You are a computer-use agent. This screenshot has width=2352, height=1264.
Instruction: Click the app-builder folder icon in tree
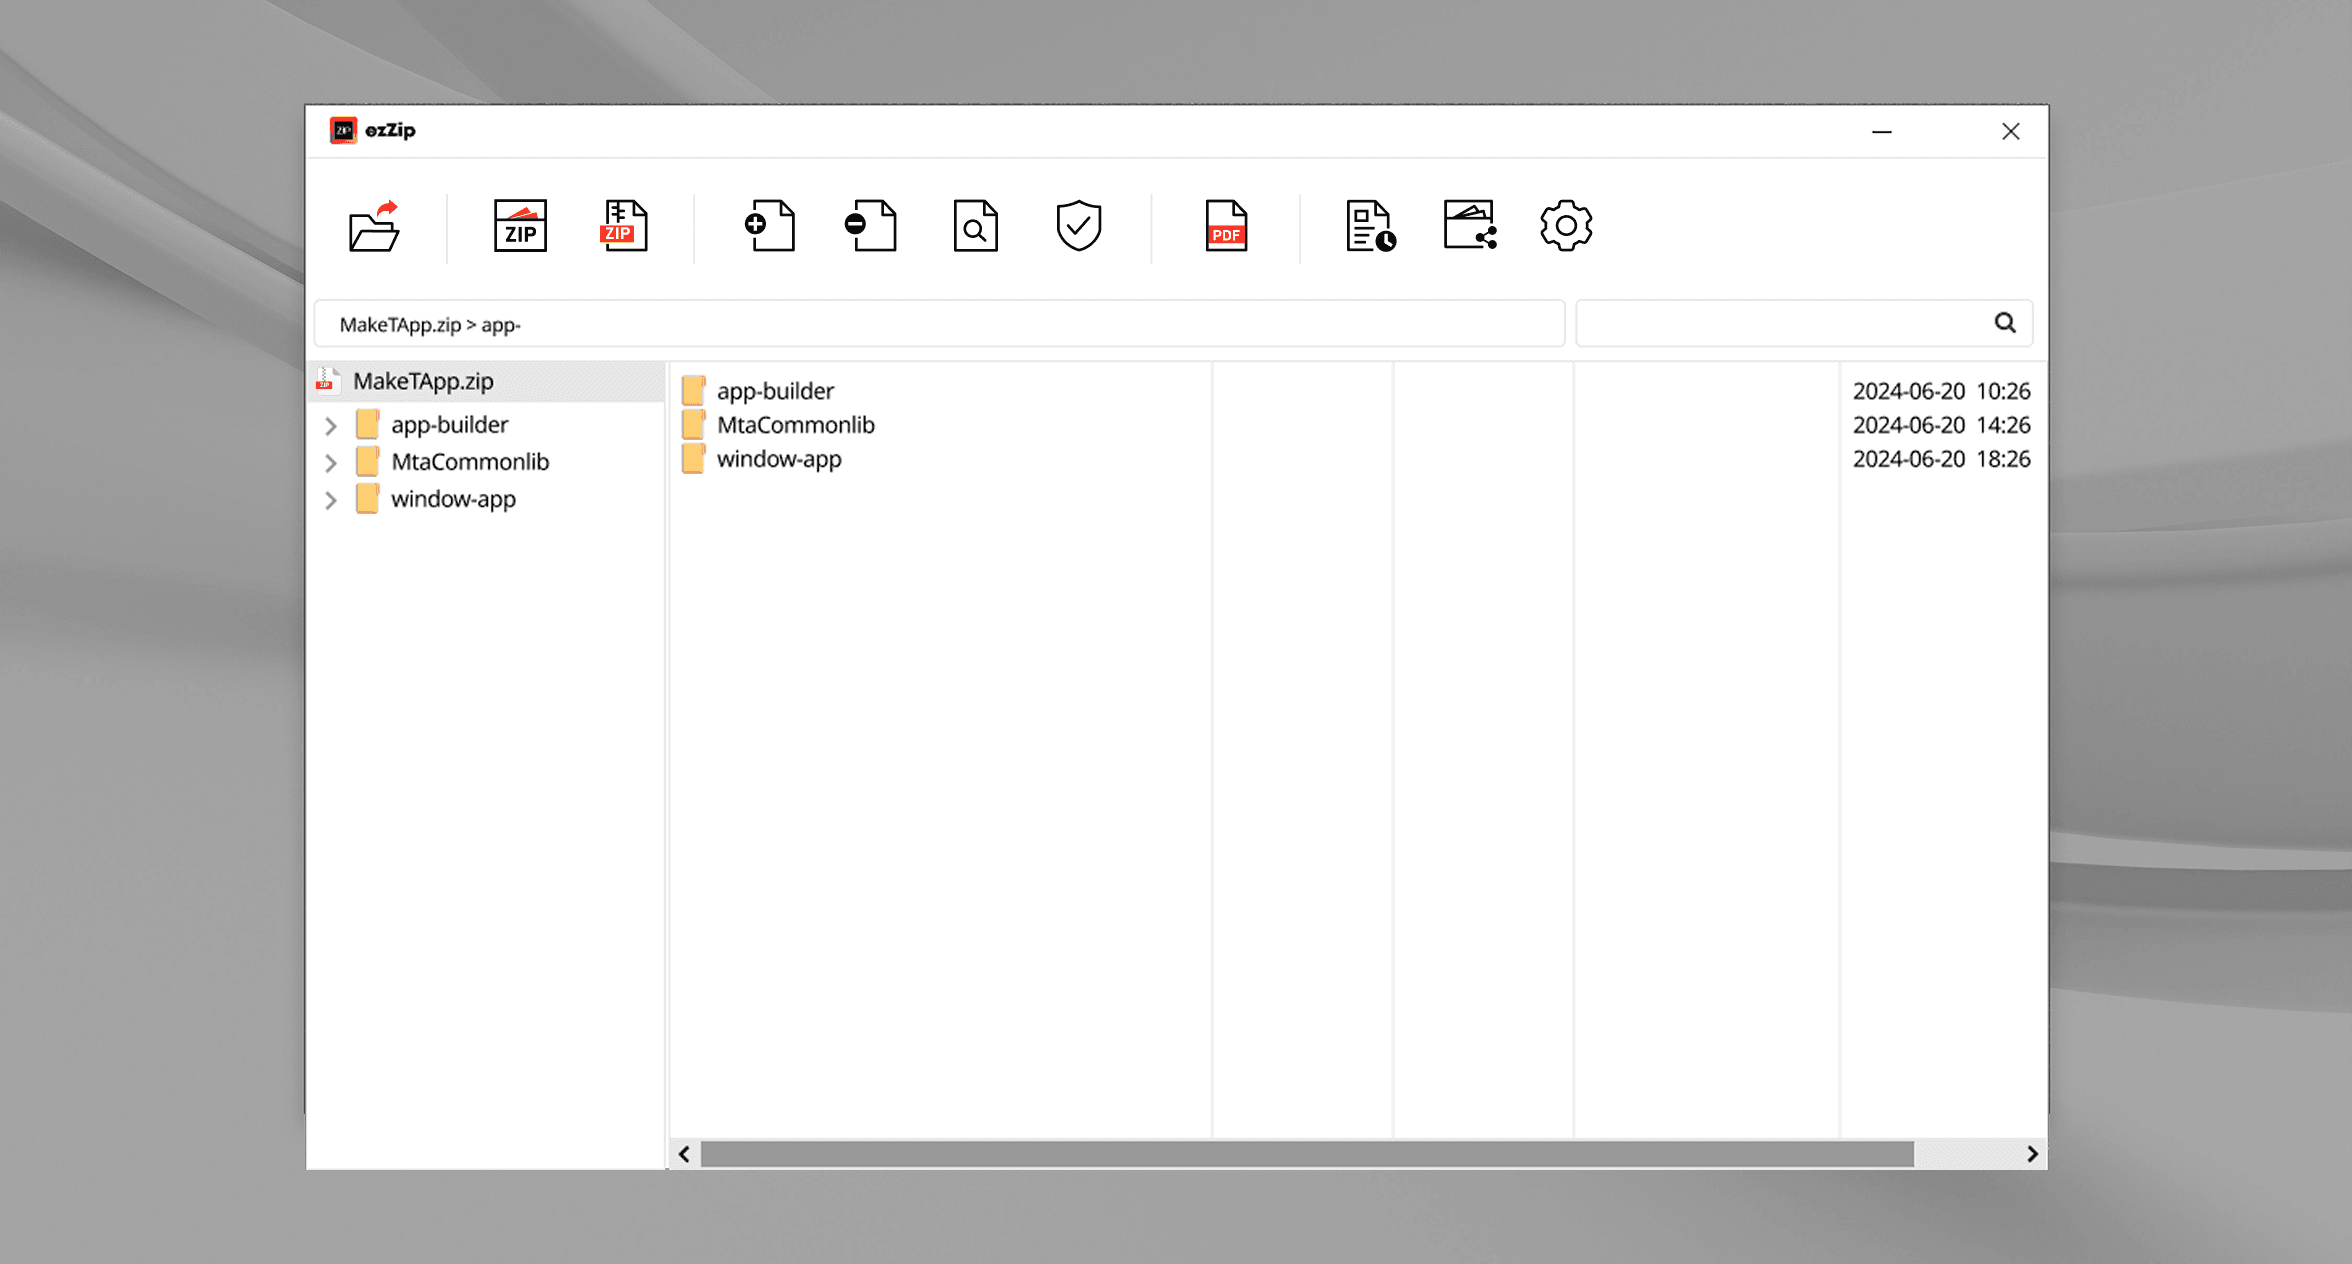(x=368, y=424)
